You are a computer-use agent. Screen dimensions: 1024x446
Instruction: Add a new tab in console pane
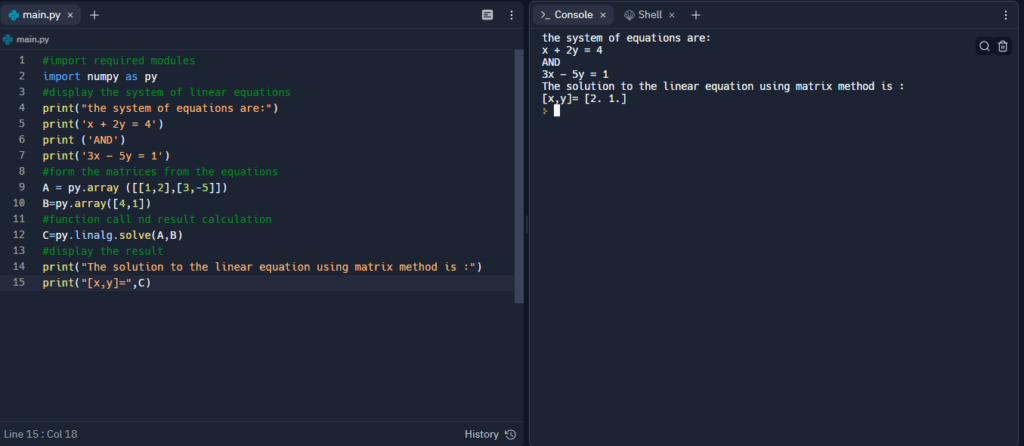696,15
